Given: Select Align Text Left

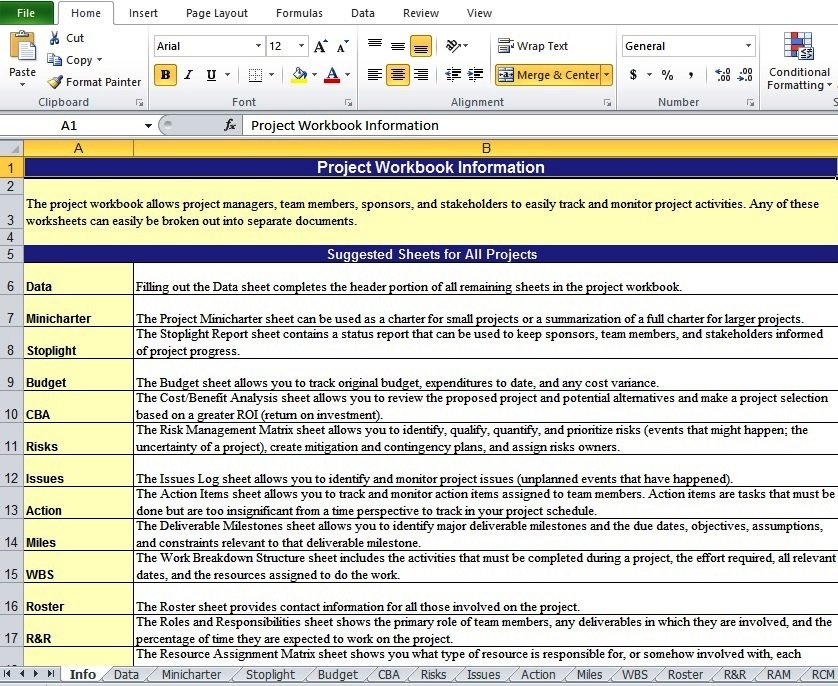Looking at the screenshot, I should click(x=375, y=75).
